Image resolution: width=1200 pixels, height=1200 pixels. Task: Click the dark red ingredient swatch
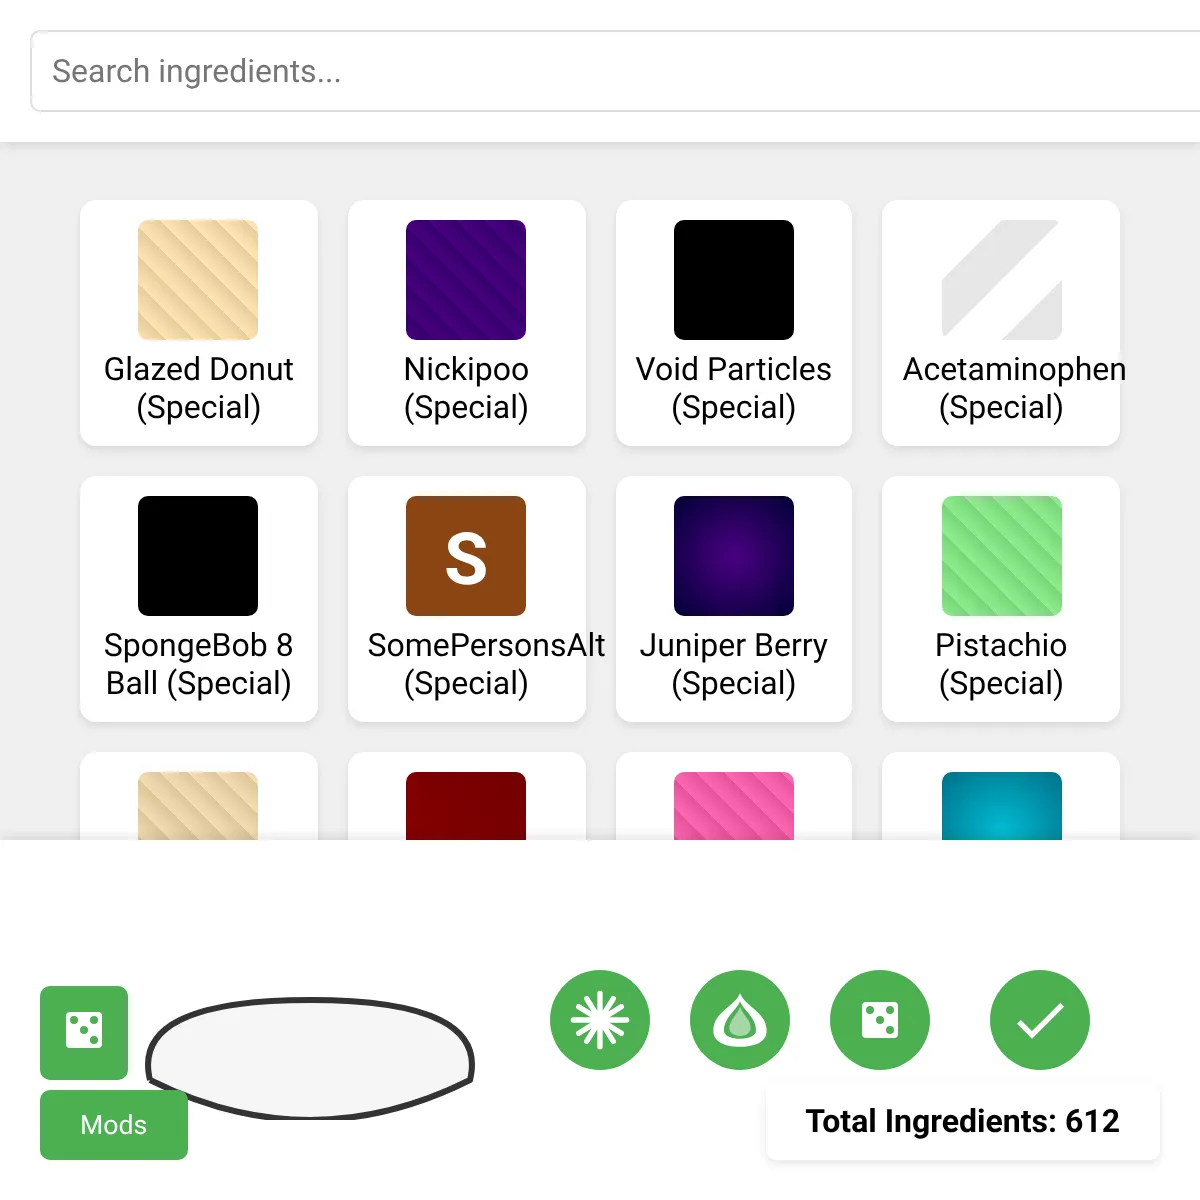(x=466, y=805)
